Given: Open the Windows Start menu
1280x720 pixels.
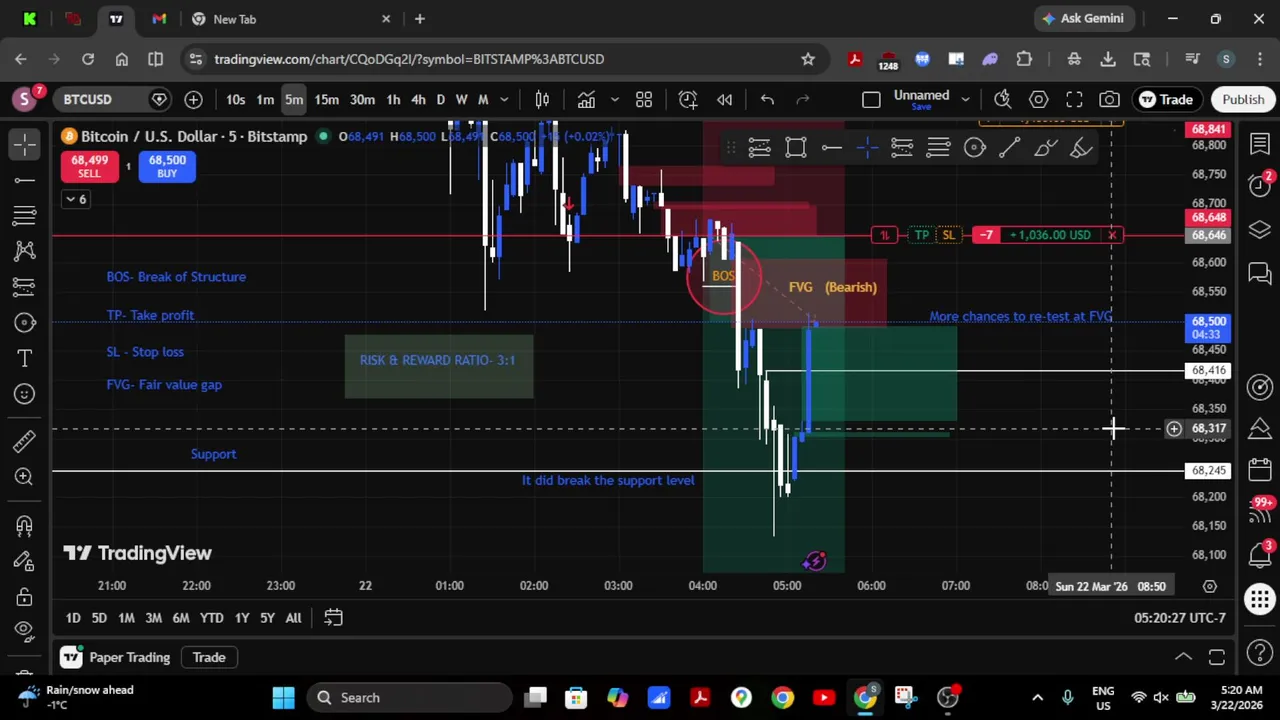Looking at the screenshot, I should coord(283,697).
